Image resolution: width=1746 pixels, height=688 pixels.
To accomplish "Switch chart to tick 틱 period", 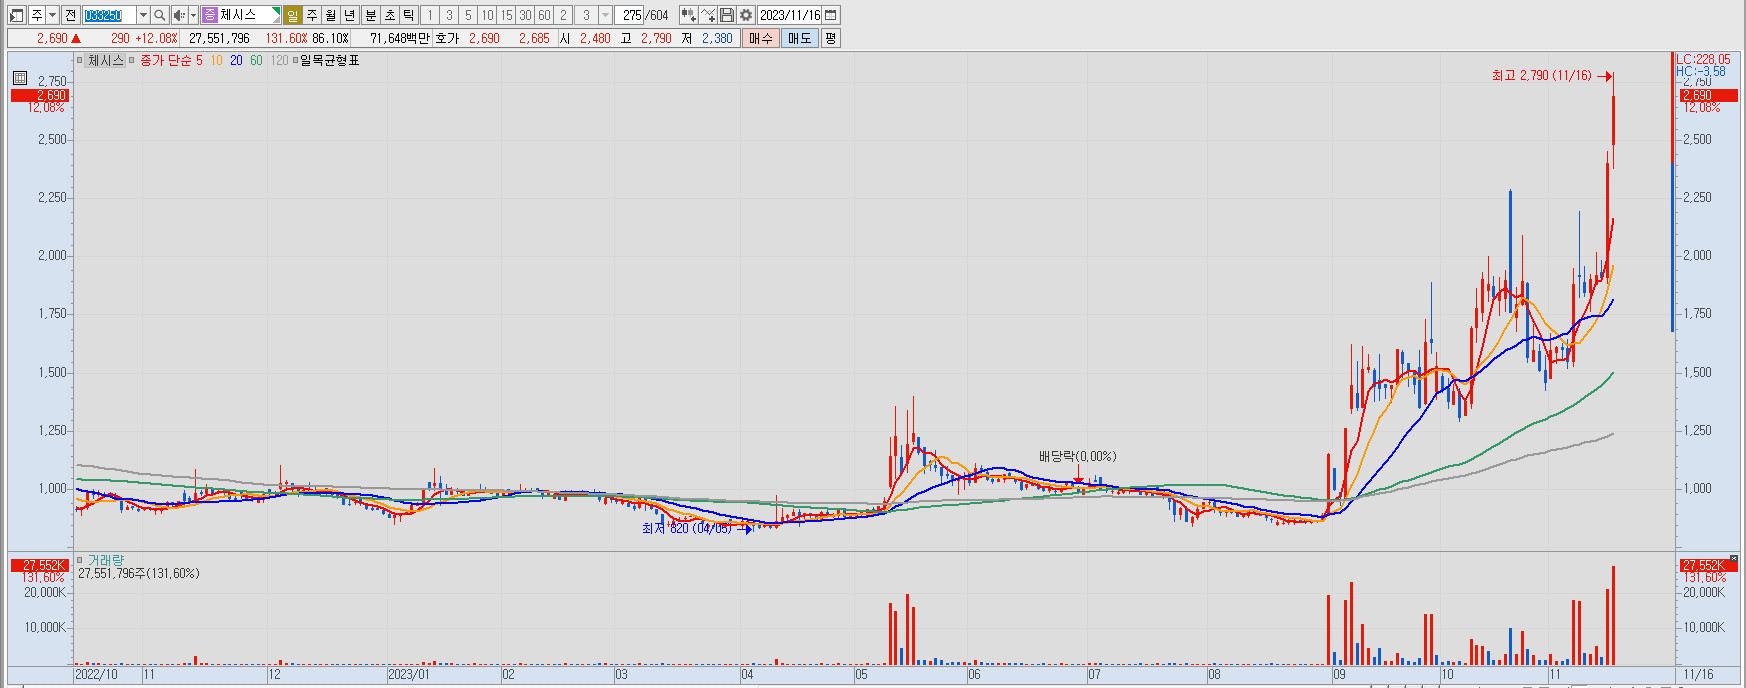I will coord(409,15).
